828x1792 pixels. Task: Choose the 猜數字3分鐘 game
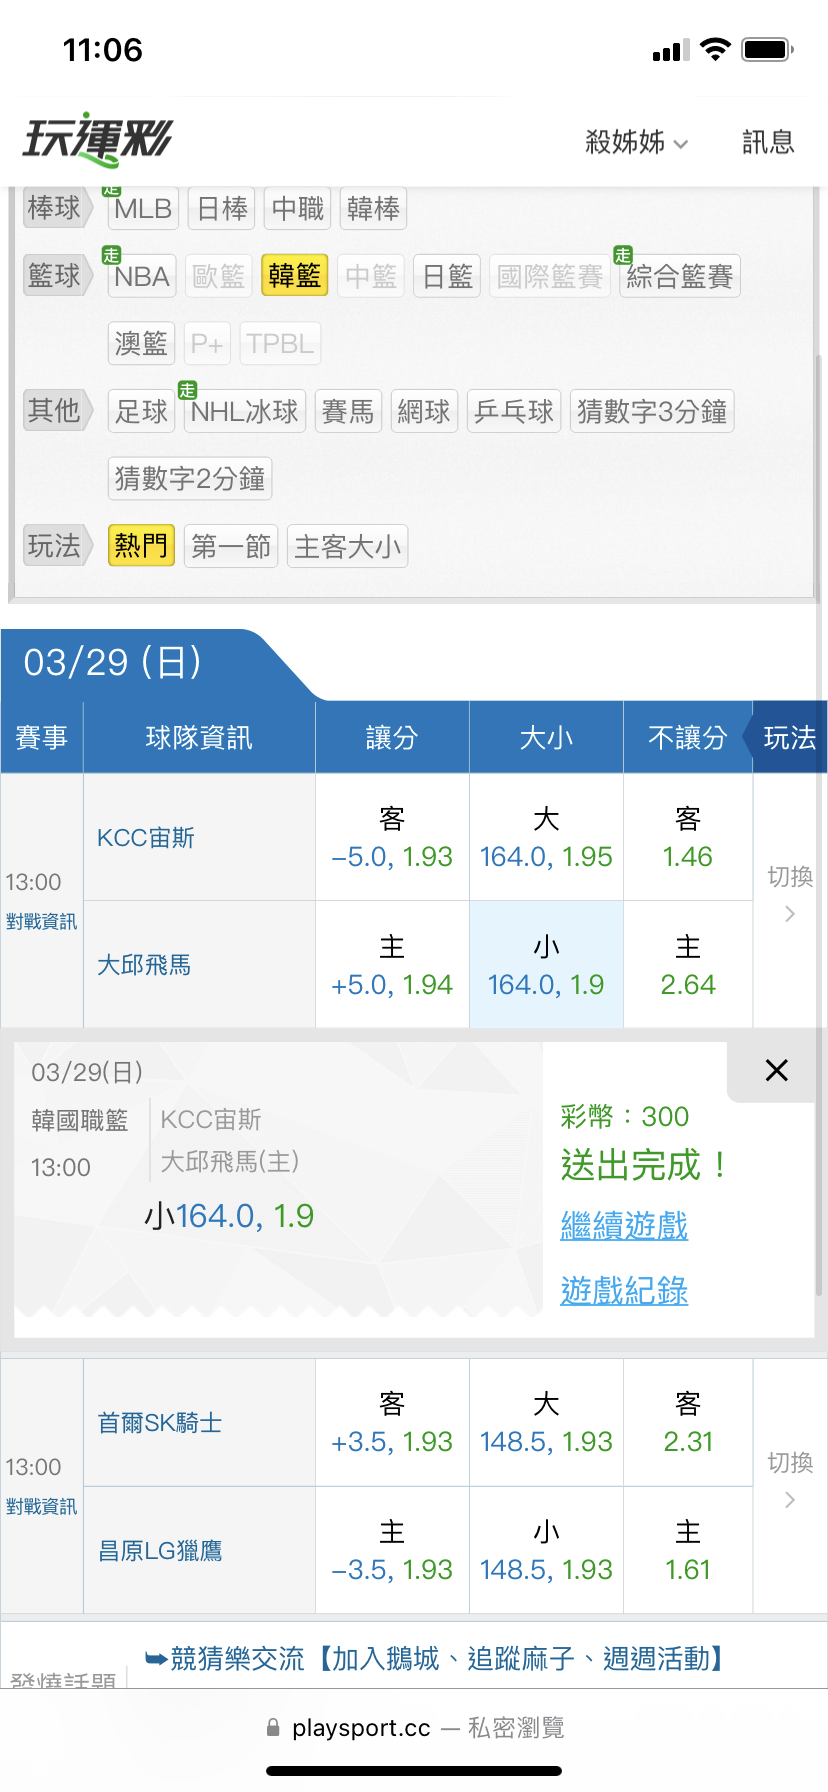click(652, 411)
